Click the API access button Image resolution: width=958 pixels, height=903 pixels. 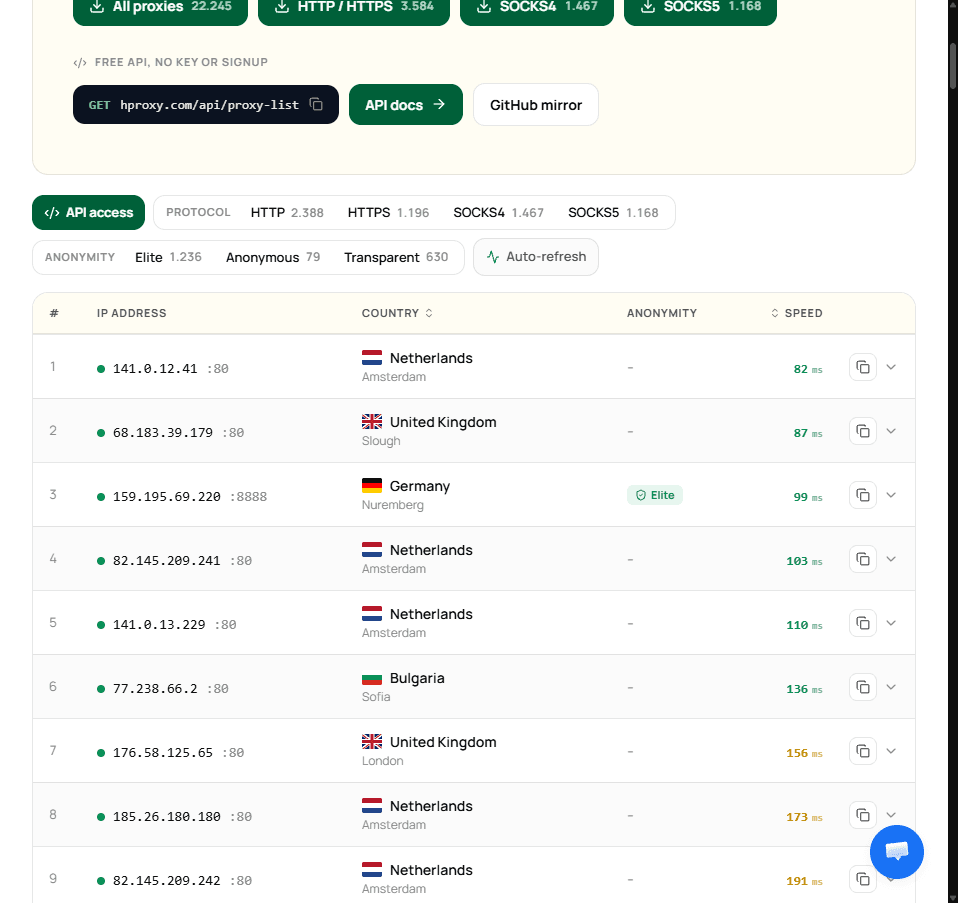tap(89, 213)
